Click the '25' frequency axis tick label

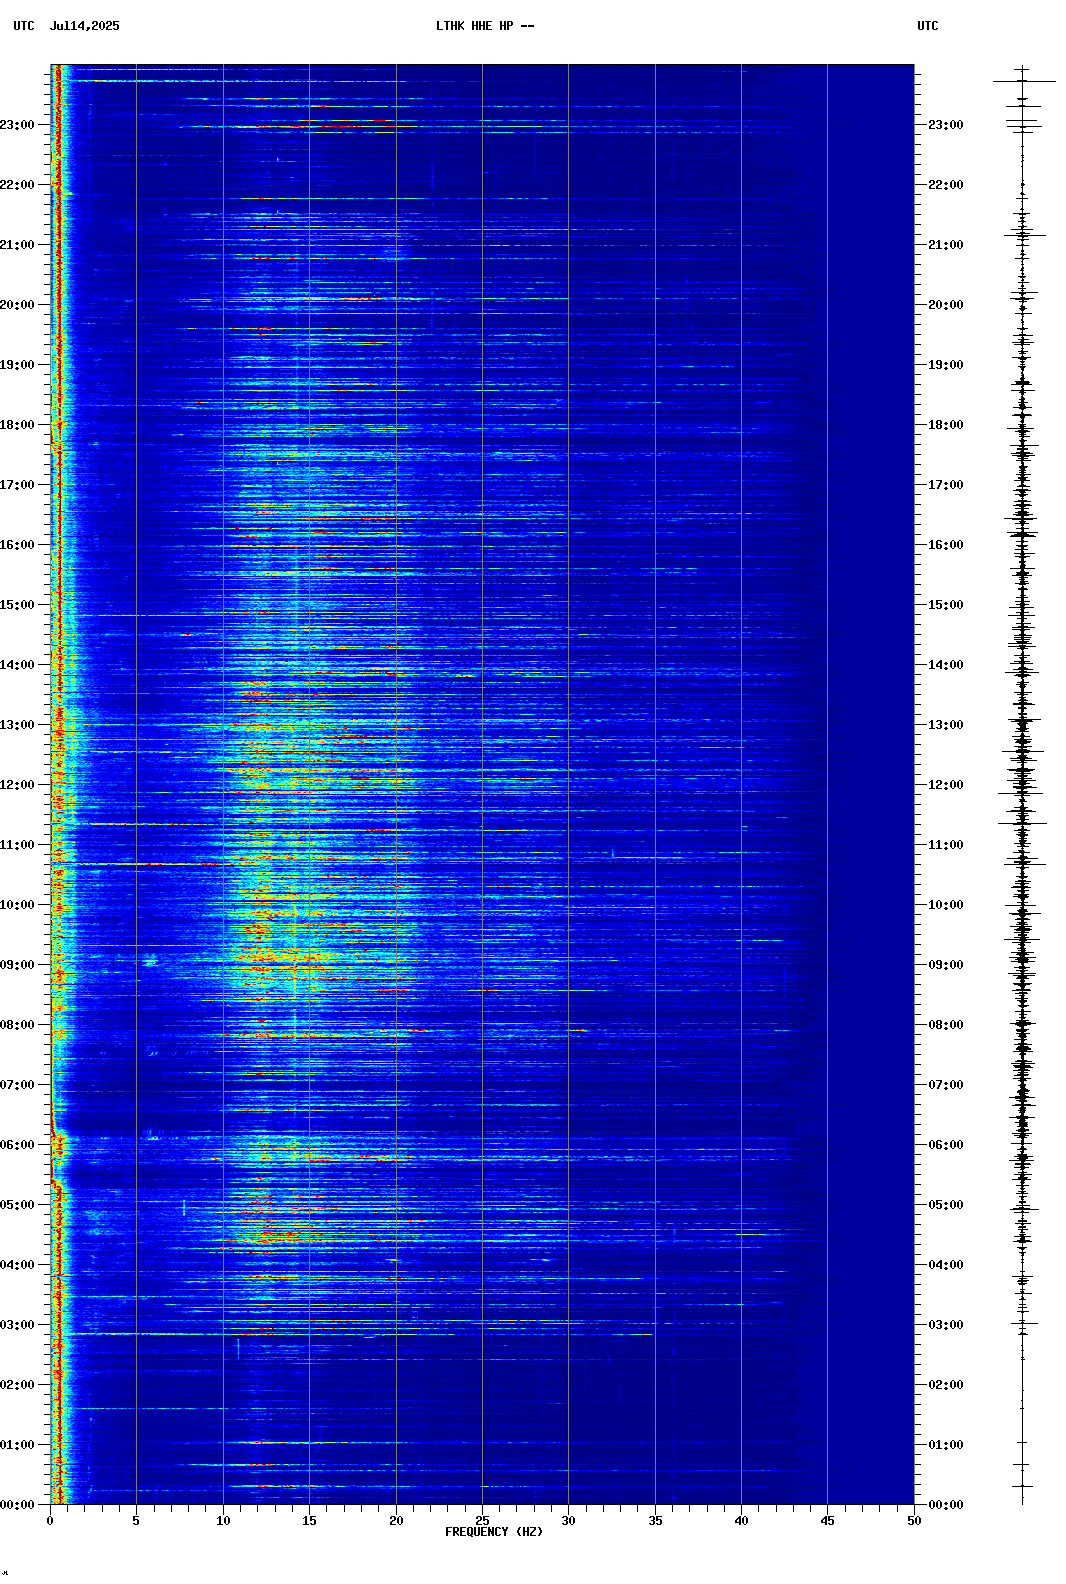(482, 1521)
